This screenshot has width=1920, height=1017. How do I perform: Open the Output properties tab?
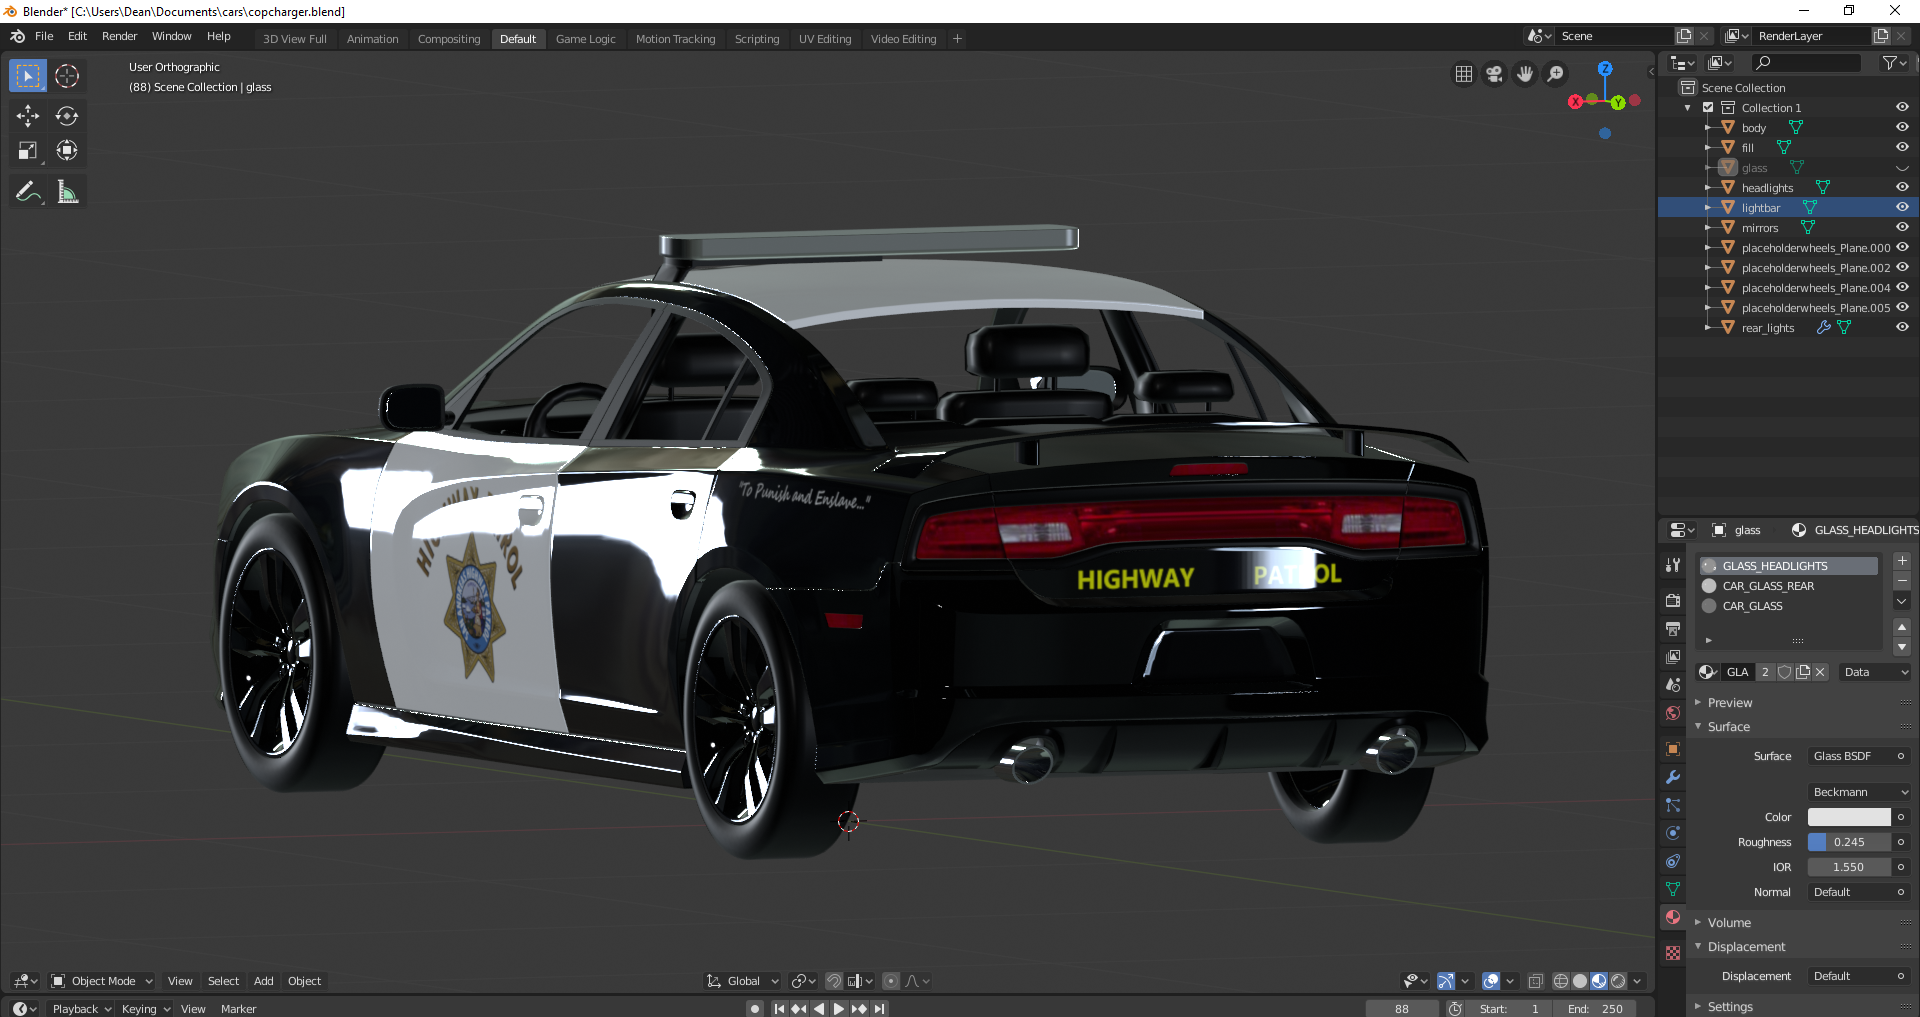tap(1673, 628)
